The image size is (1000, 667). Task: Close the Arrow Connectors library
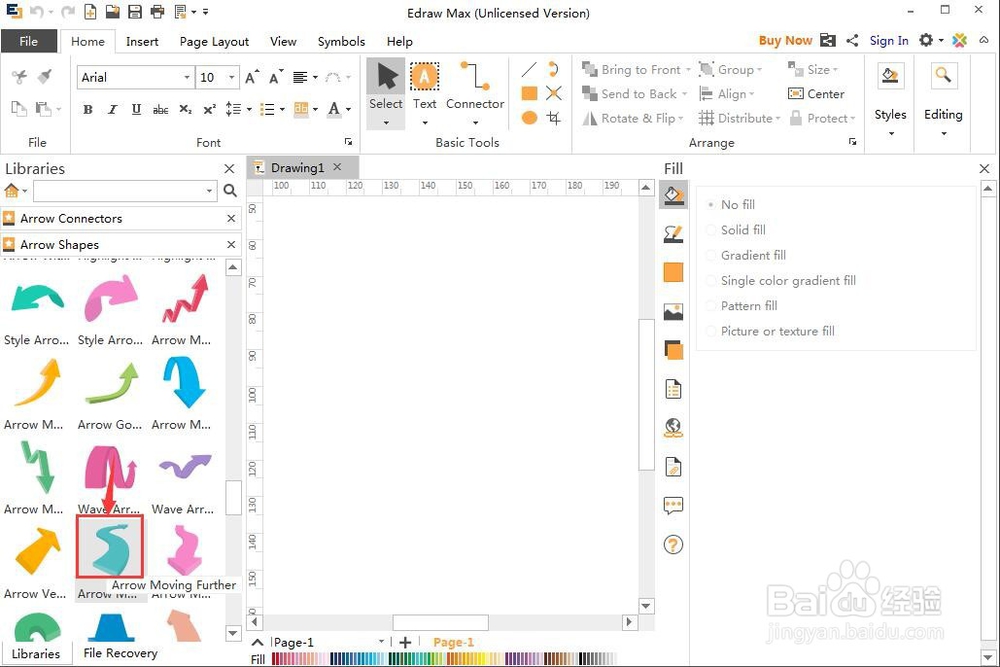click(x=231, y=218)
